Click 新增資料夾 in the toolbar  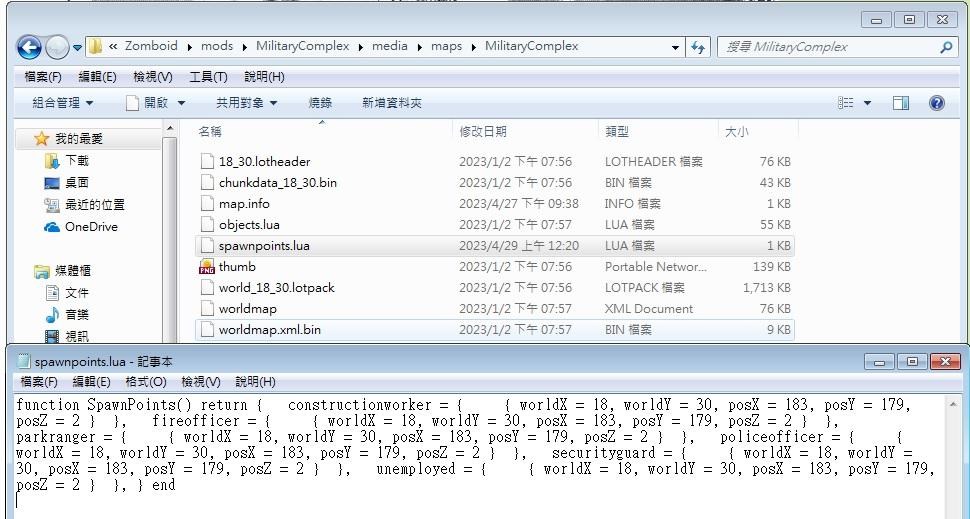[392, 103]
